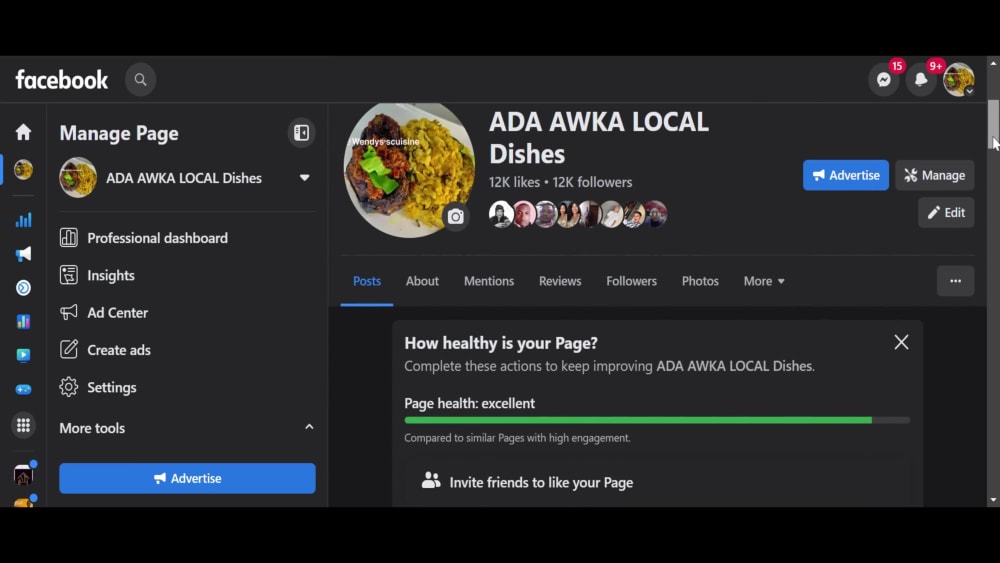This screenshot has height=563, width=1000.
Task: Click the Page health progress bar
Action: 657,420
